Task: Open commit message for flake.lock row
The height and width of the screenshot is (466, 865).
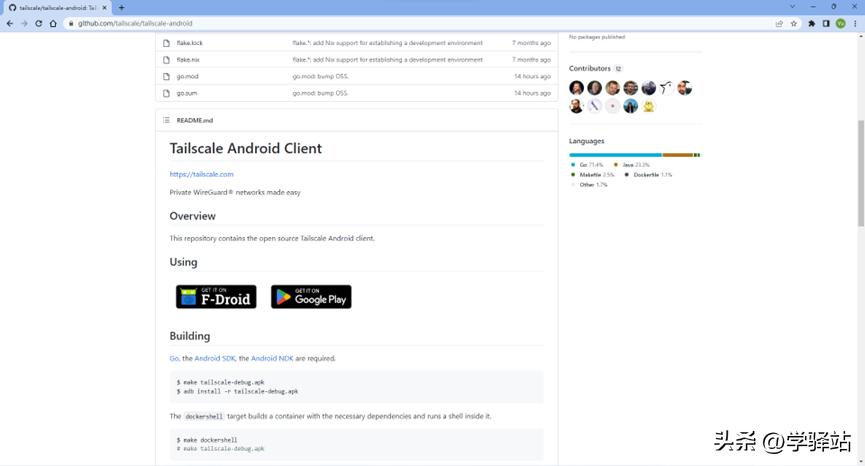Action: [x=387, y=43]
